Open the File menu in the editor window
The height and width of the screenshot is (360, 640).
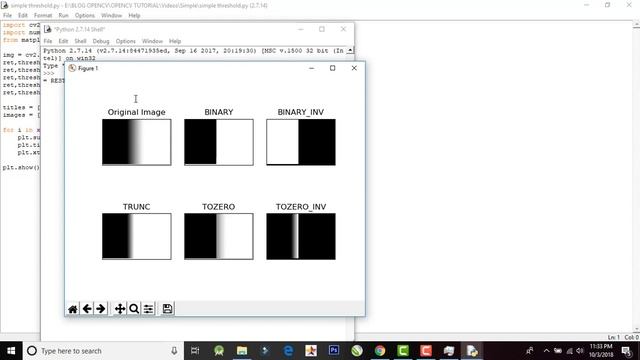coord(7,16)
